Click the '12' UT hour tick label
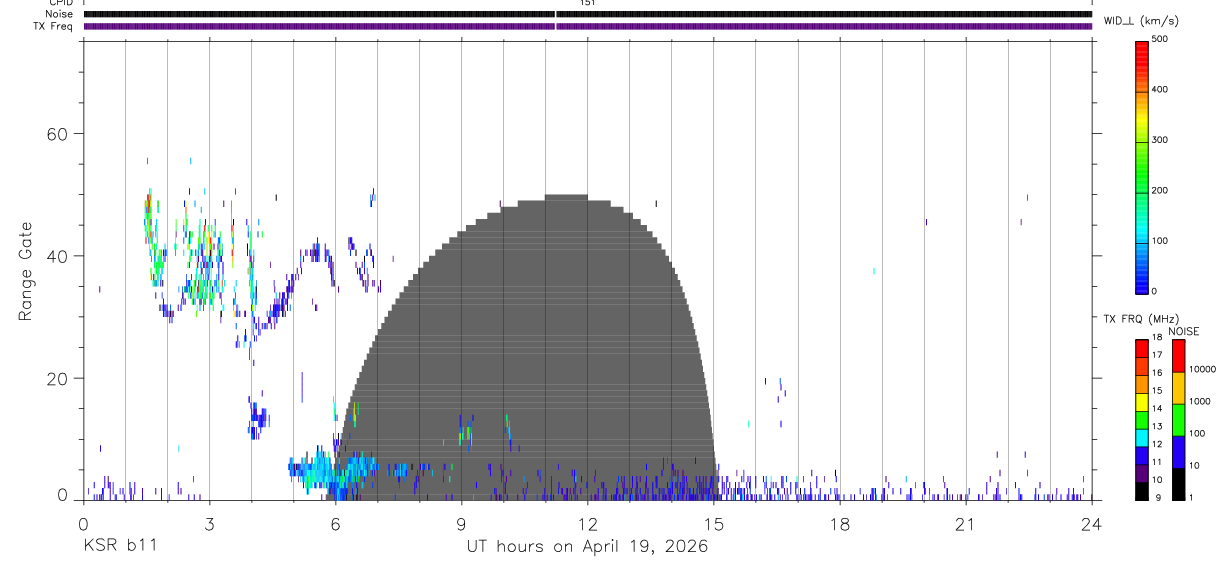The height and width of the screenshot is (567, 1228). (587, 523)
